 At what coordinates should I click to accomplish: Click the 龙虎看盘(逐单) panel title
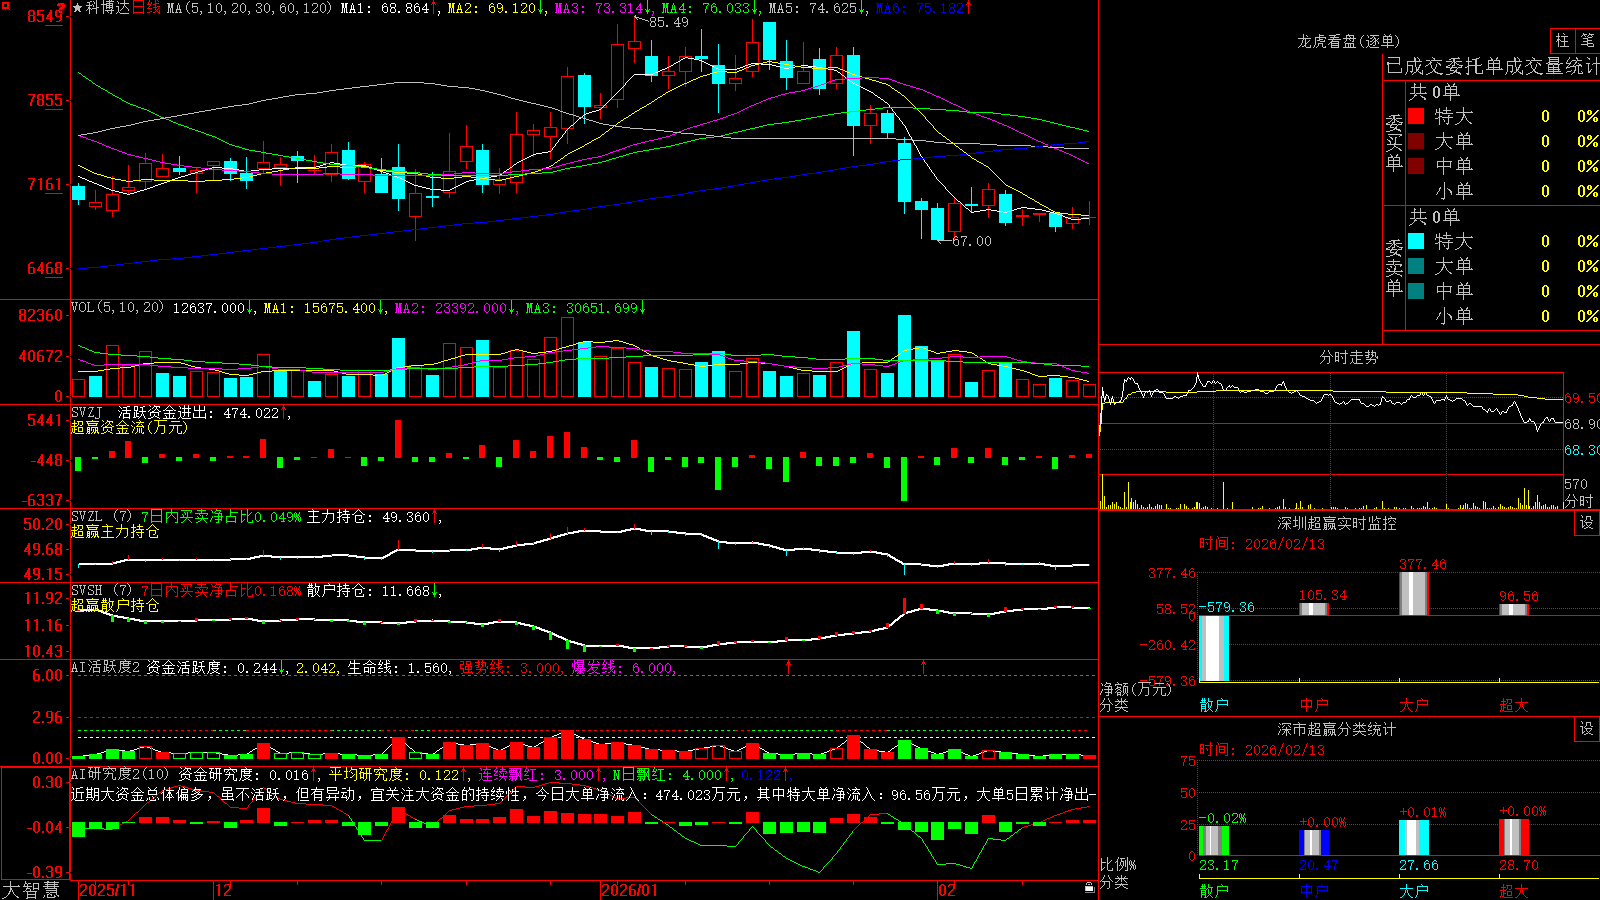point(1348,41)
